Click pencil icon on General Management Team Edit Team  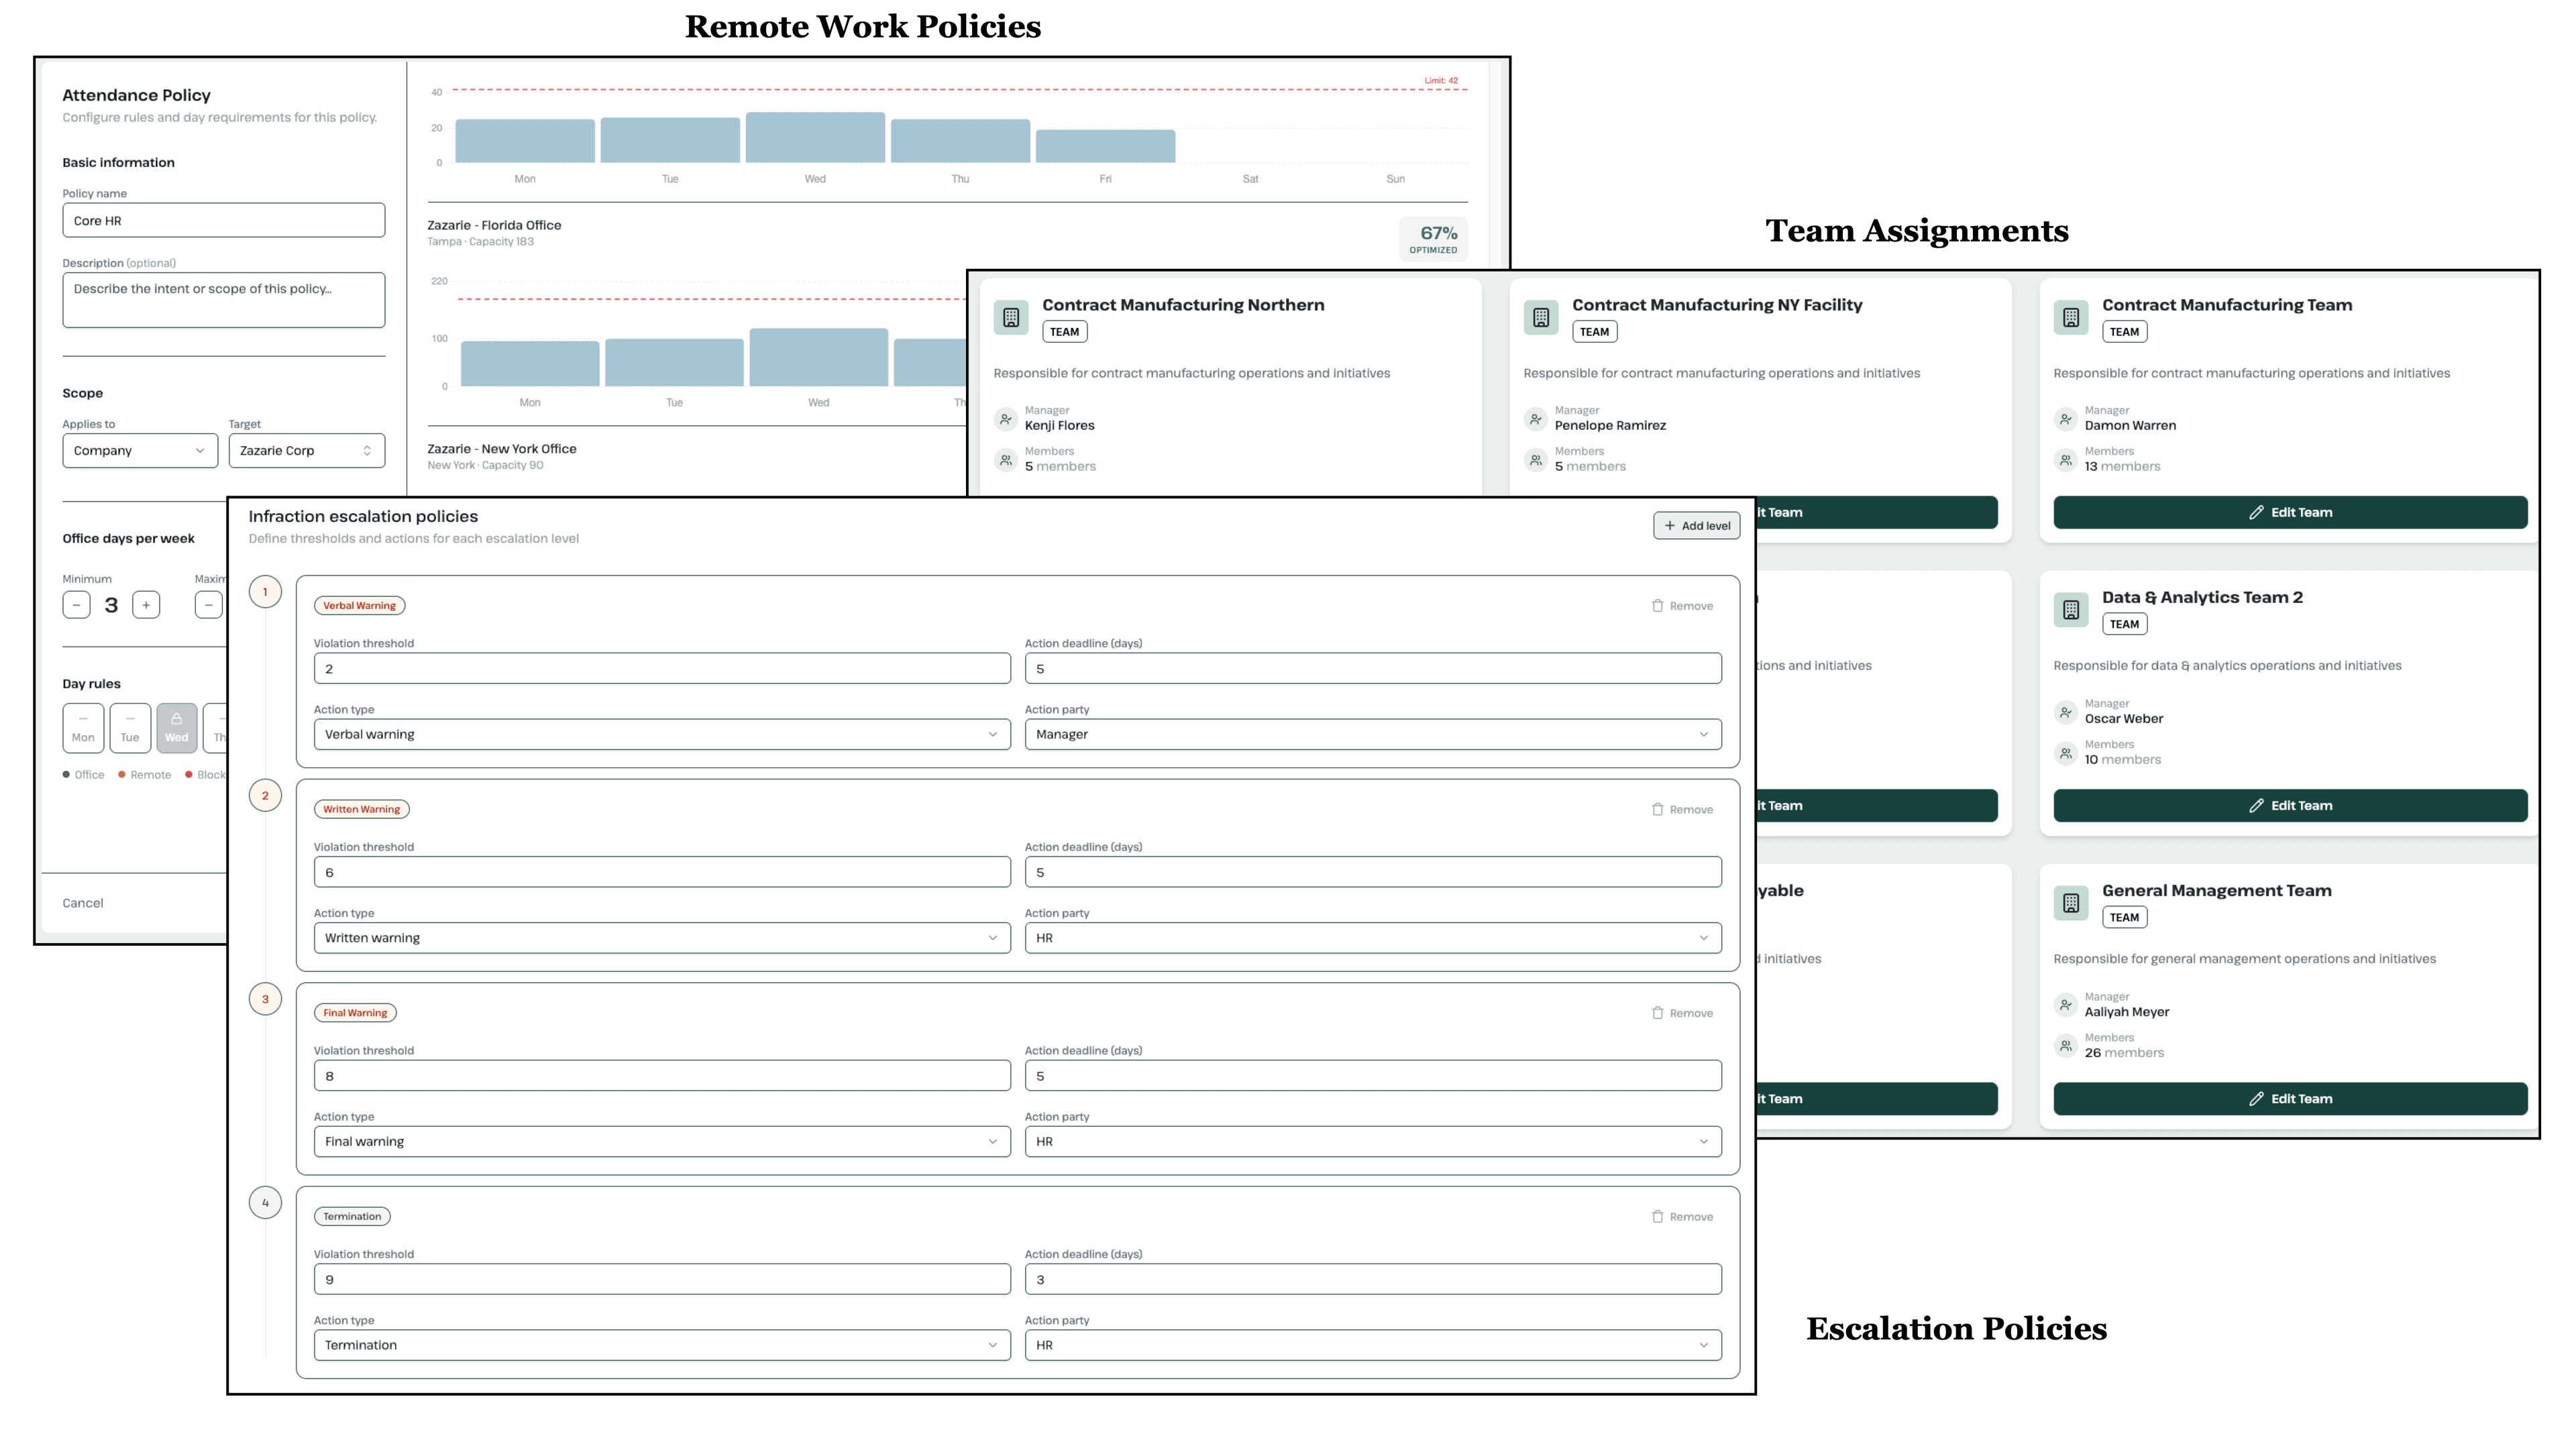(x=2256, y=1098)
